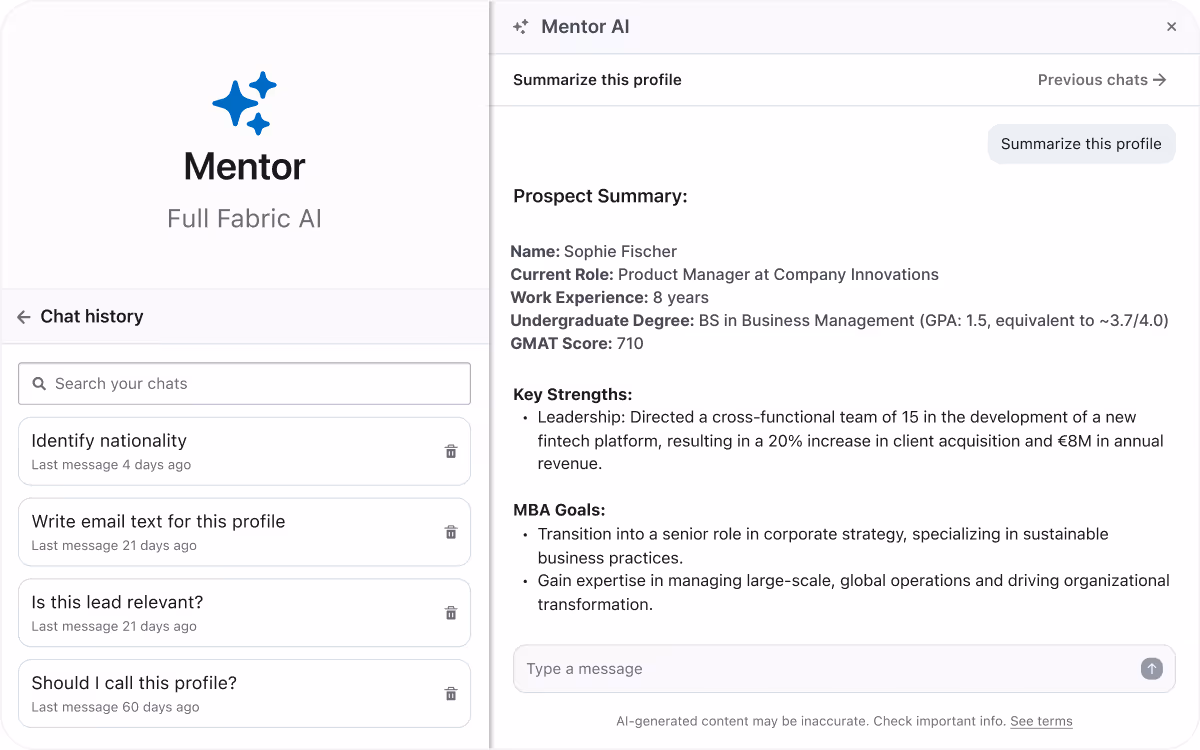Open "Previous chats" in the top bar
This screenshot has height=750, width=1200.
1101,80
